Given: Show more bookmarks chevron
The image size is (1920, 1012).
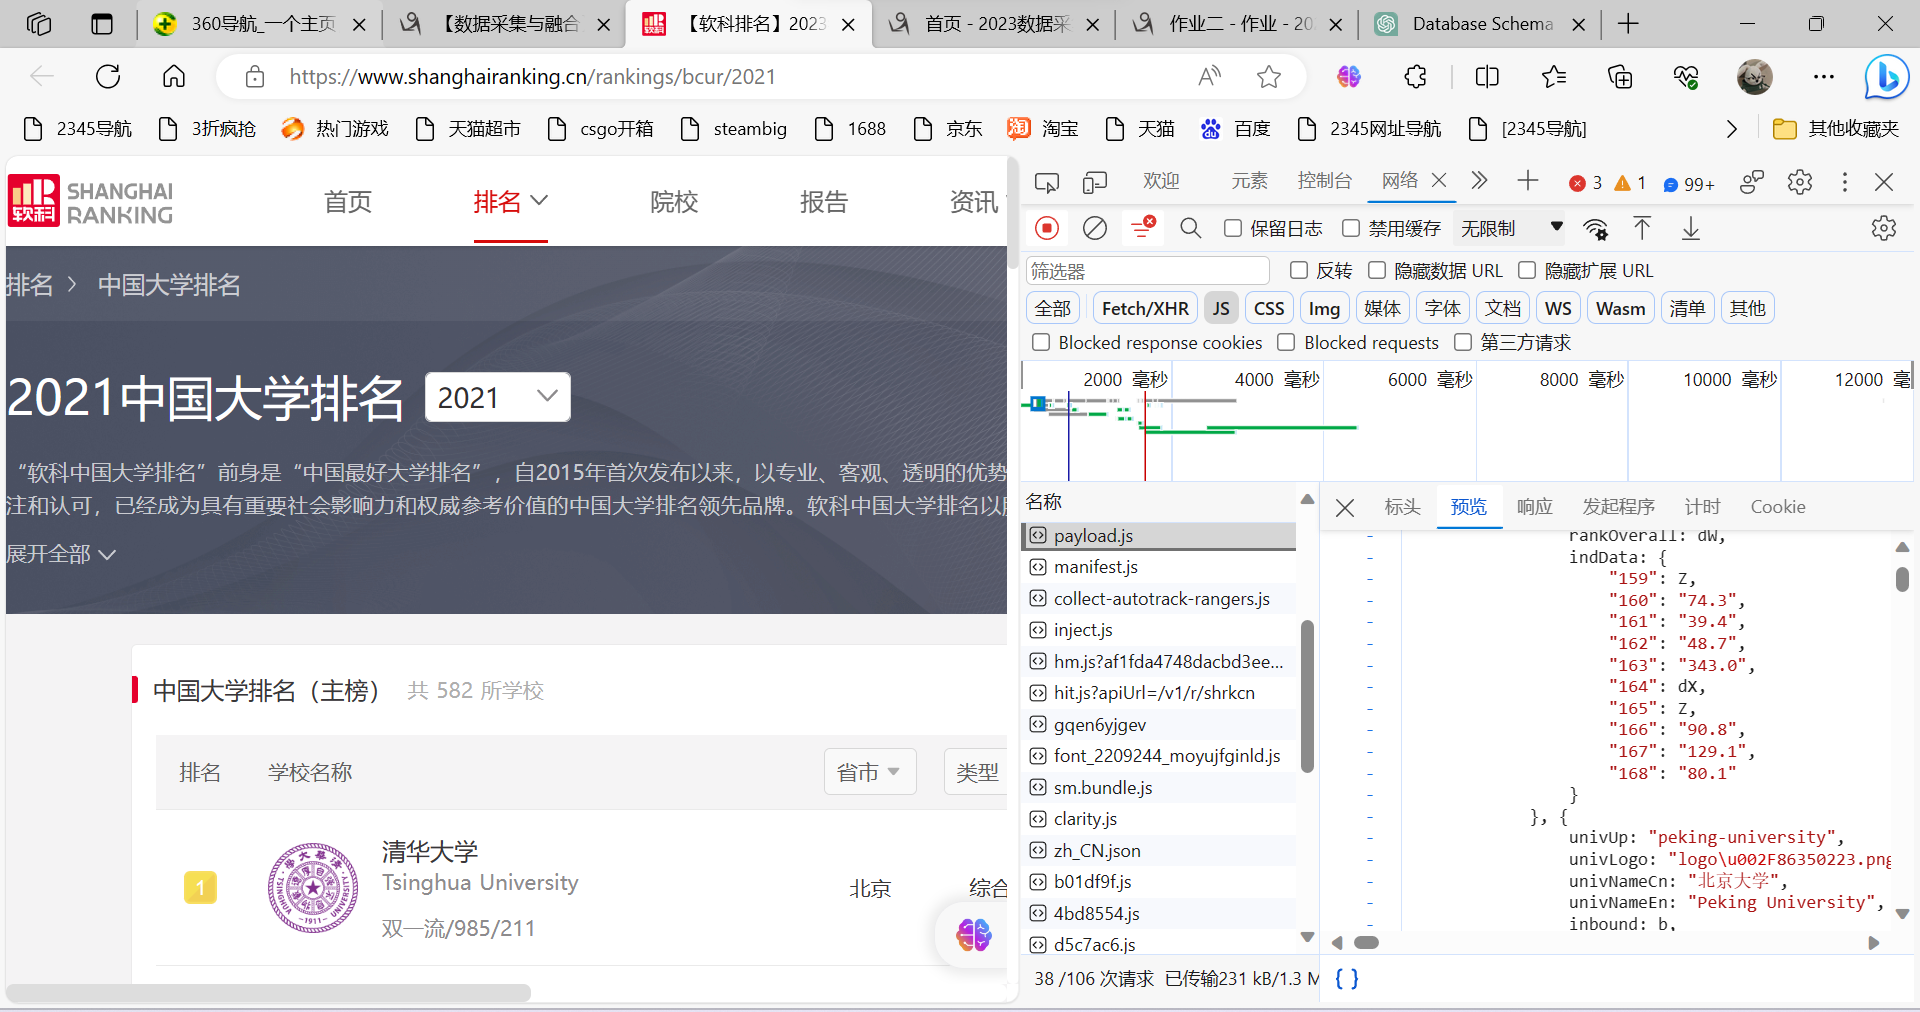Looking at the screenshot, I should (1732, 129).
